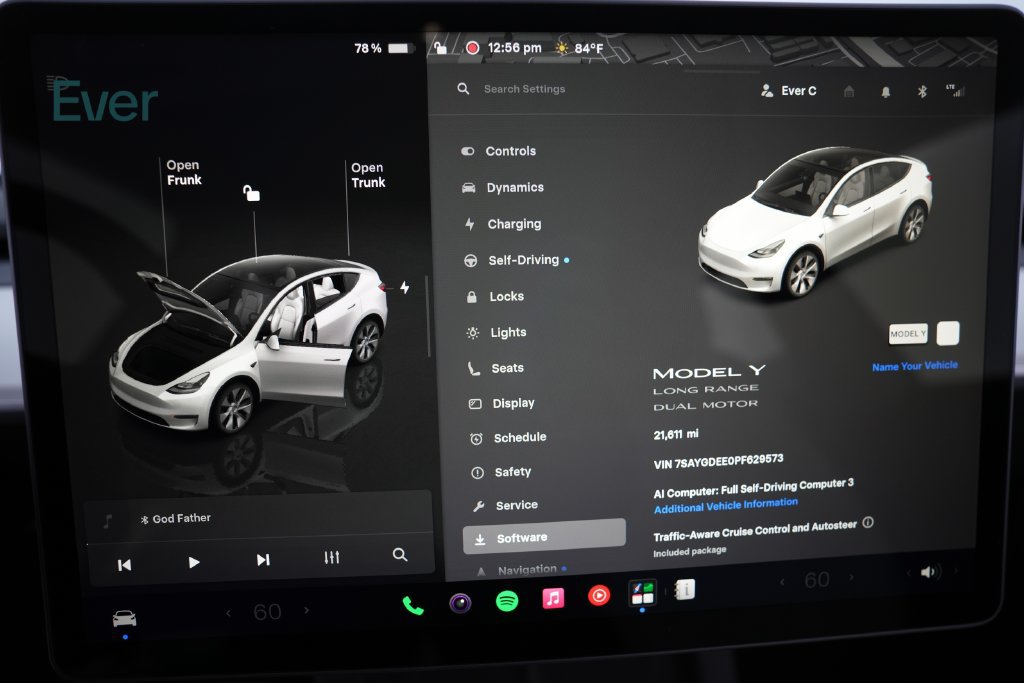Viewport: 1024px width, 683px height.
Task: Tap the LTE signal strength icon
Action: coord(955,91)
